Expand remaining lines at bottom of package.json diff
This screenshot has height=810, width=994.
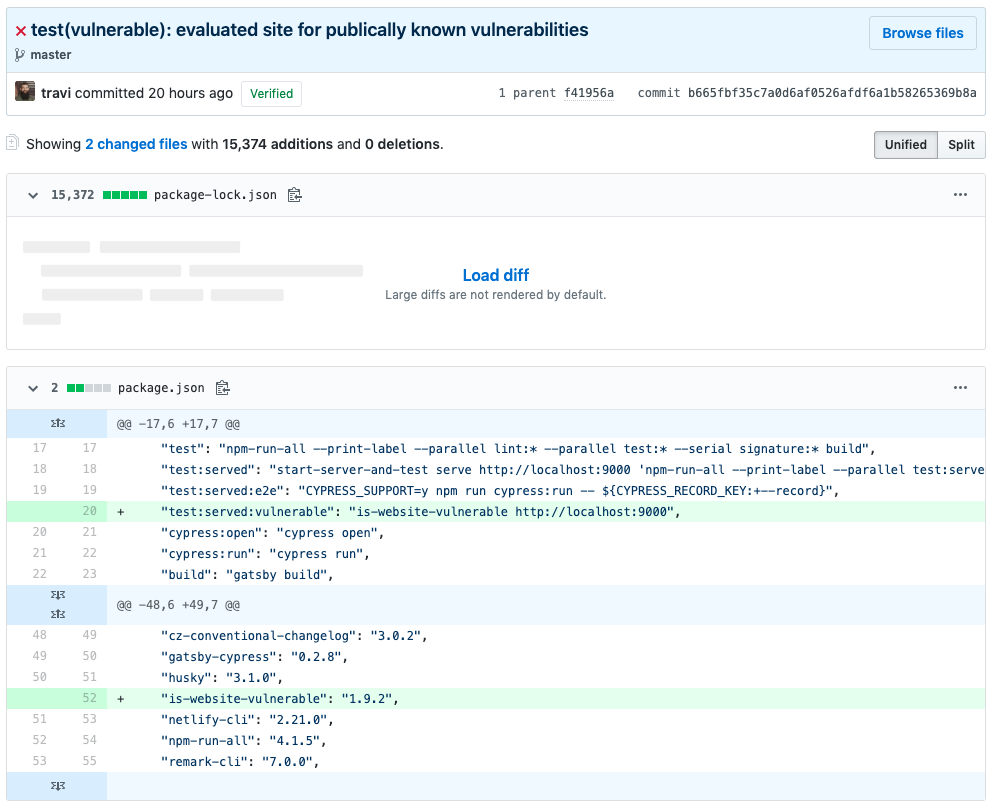point(58,786)
